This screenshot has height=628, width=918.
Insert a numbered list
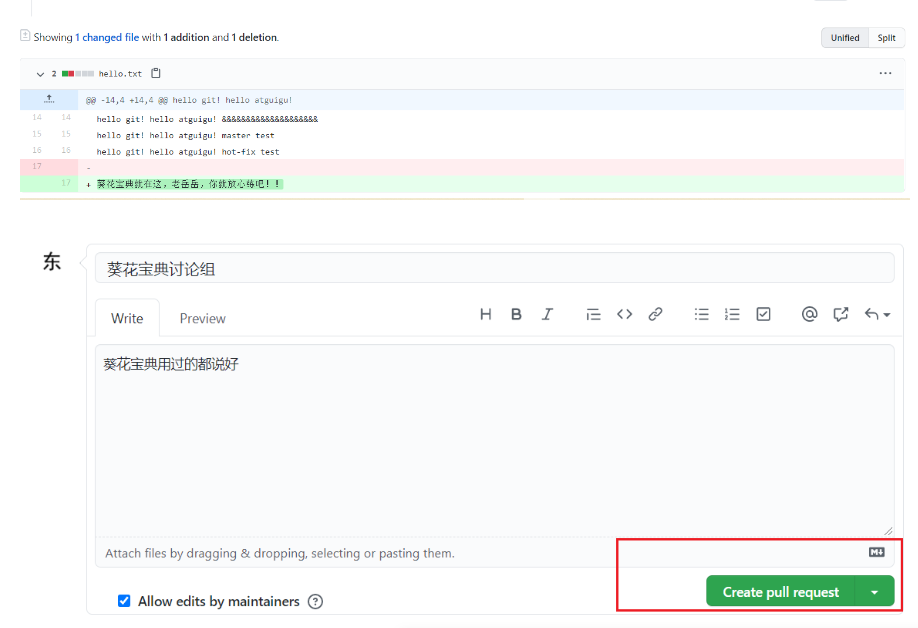(x=732, y=314)
